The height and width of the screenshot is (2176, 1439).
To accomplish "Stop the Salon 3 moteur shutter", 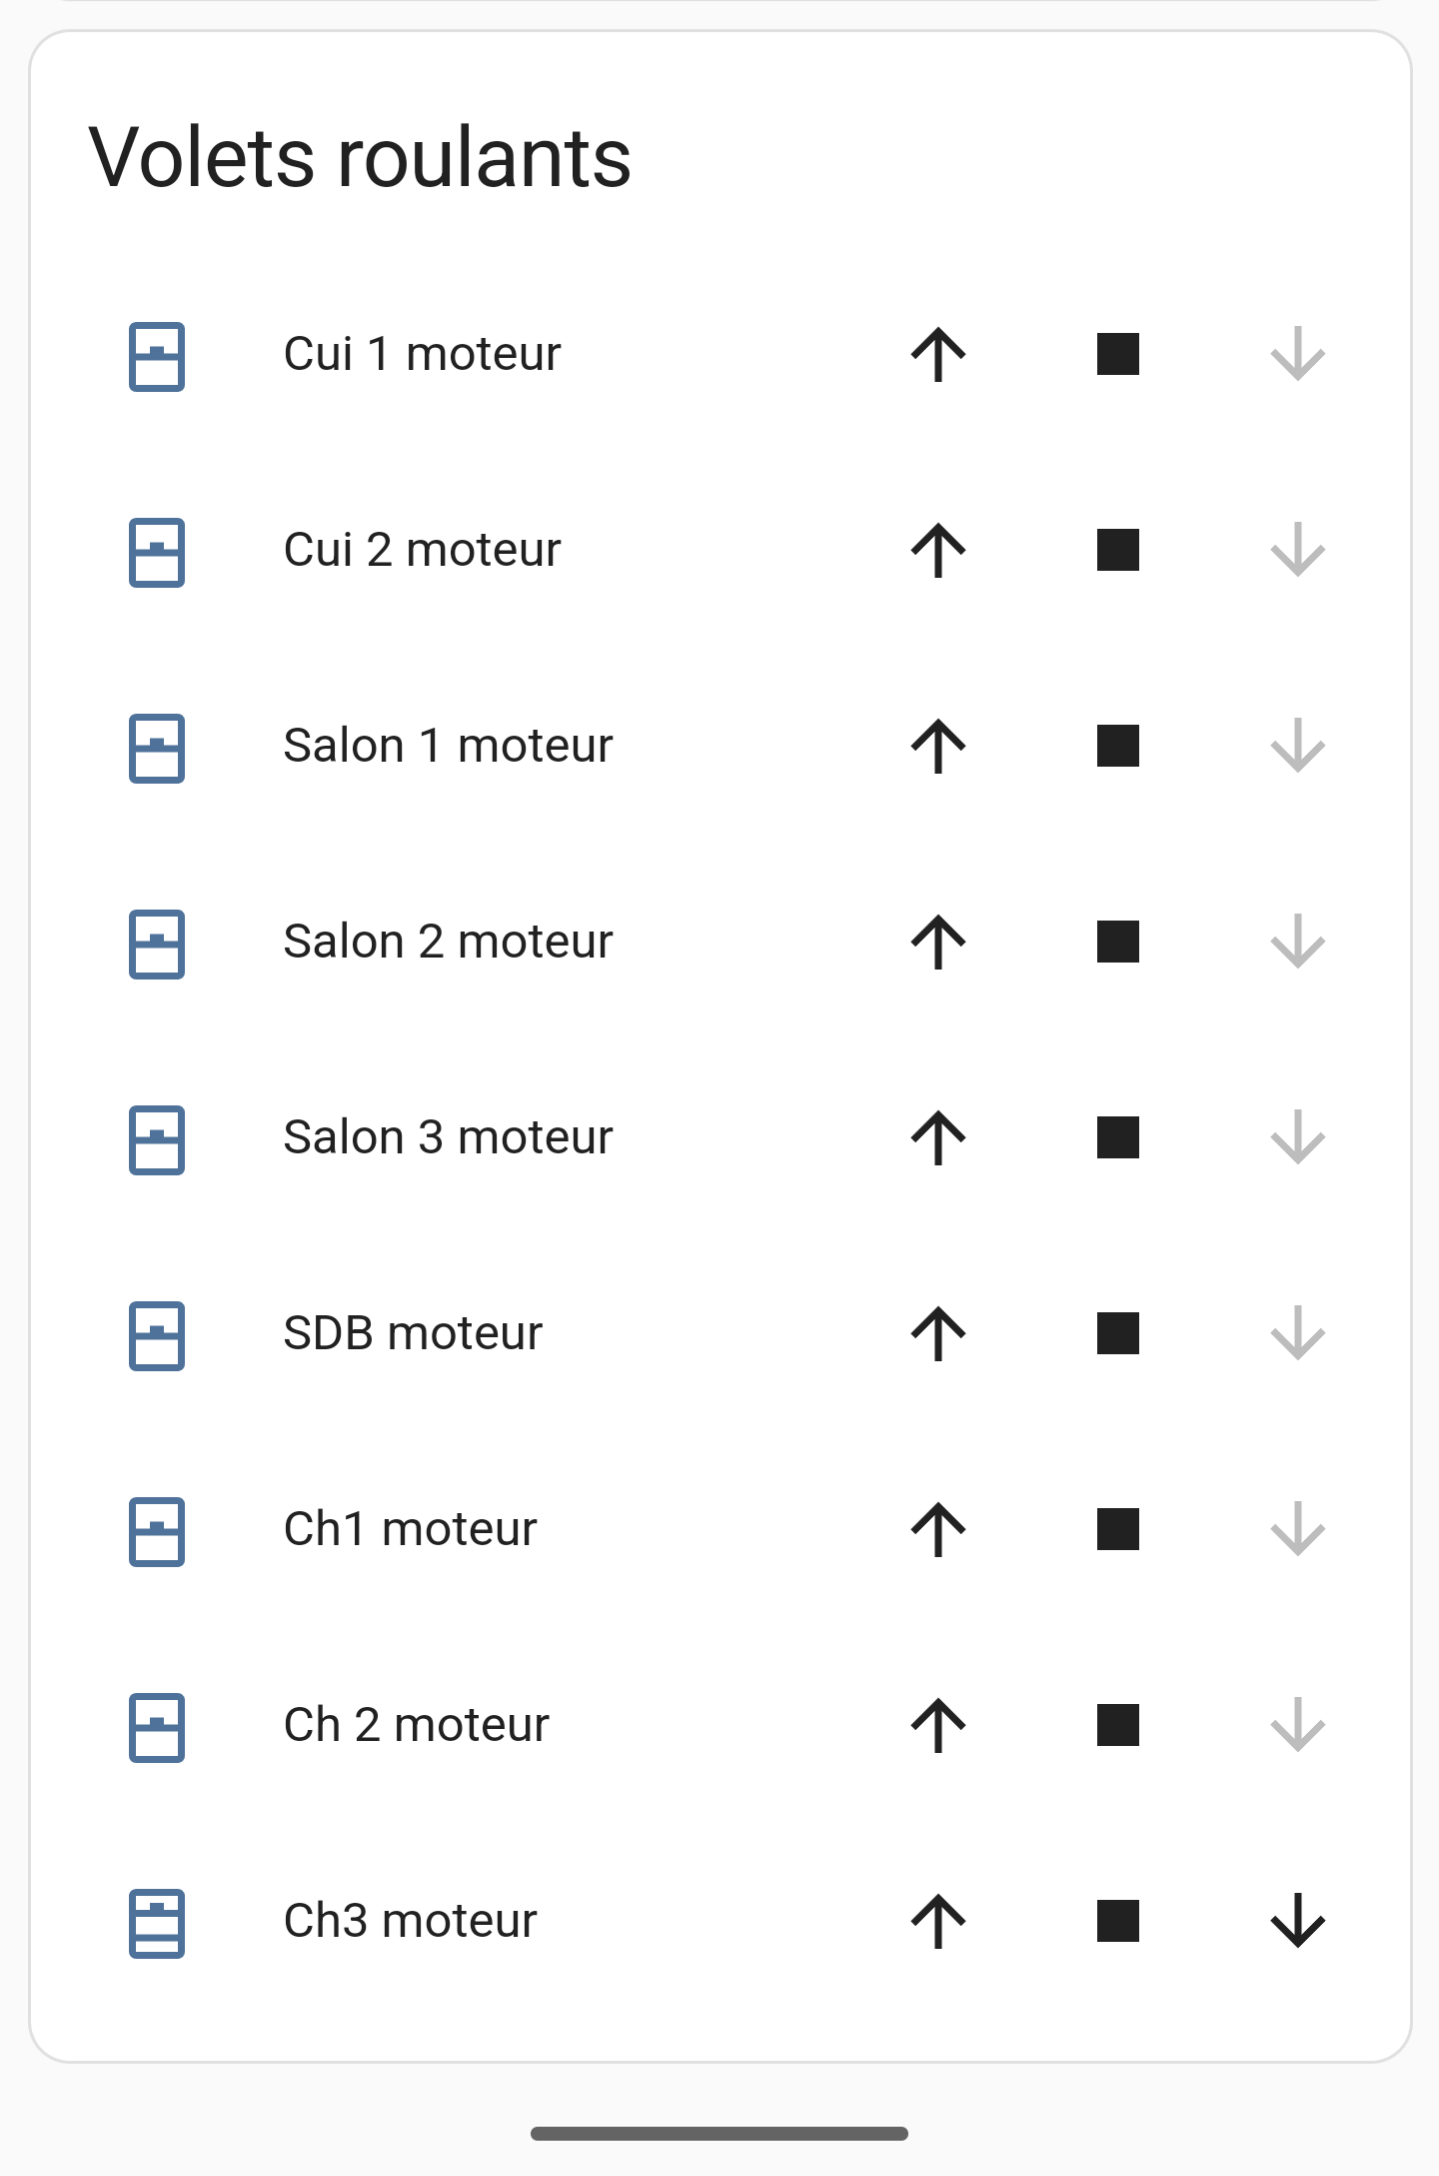I will click(1118, 1138).
